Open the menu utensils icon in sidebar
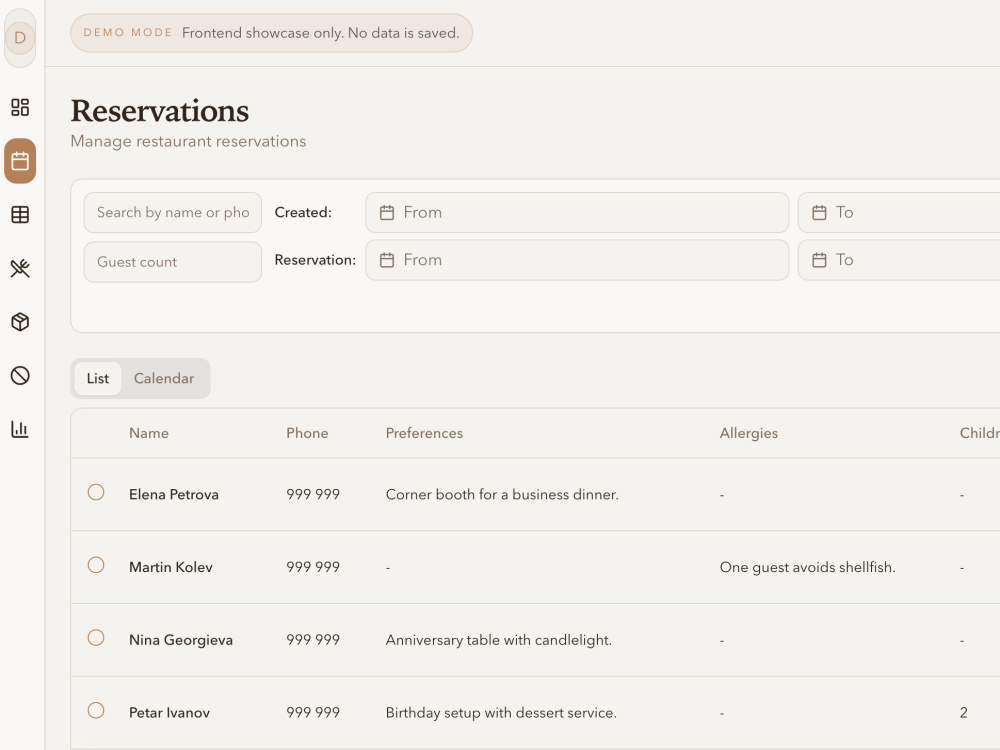1000x750 pixels. click(x=20, y=268)
